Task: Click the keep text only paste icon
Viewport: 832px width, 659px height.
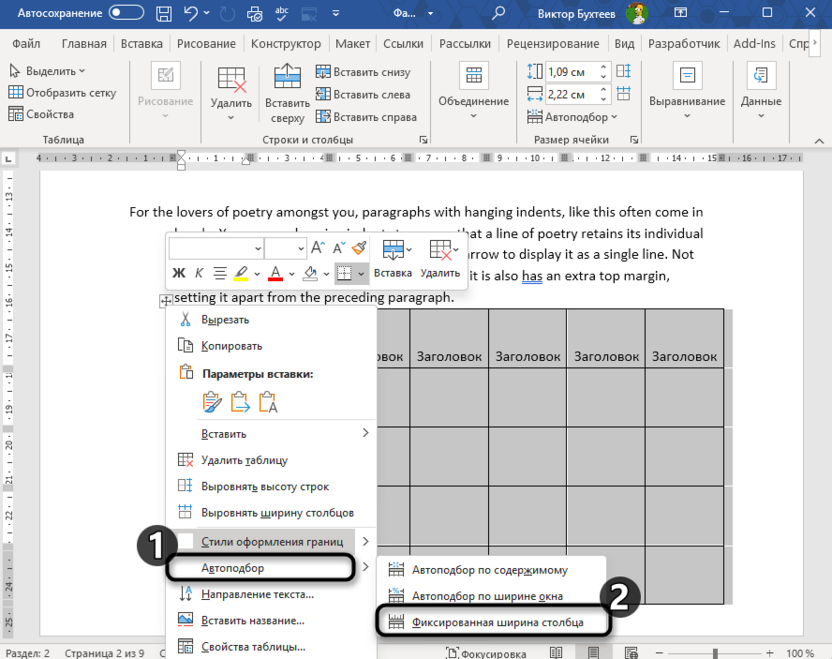Action: (268, 402)
